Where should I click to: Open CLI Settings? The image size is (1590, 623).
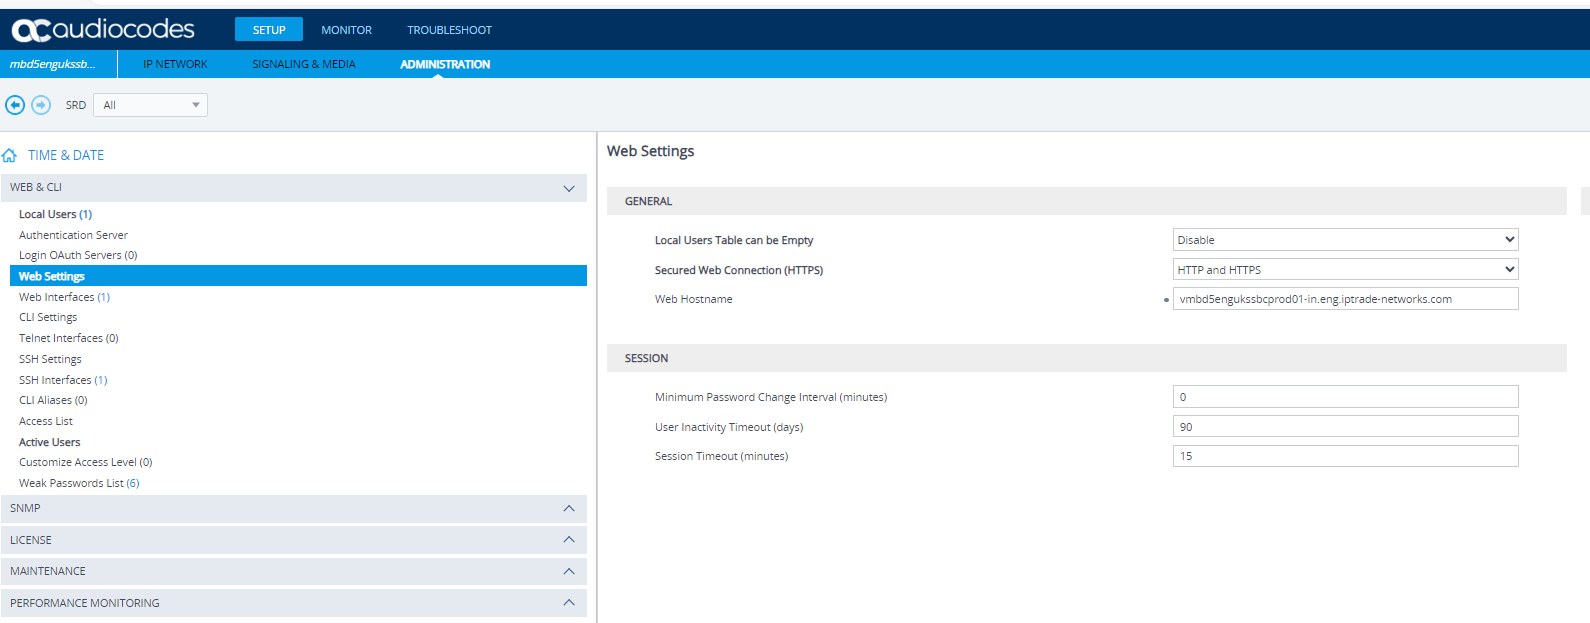point(48,317)
